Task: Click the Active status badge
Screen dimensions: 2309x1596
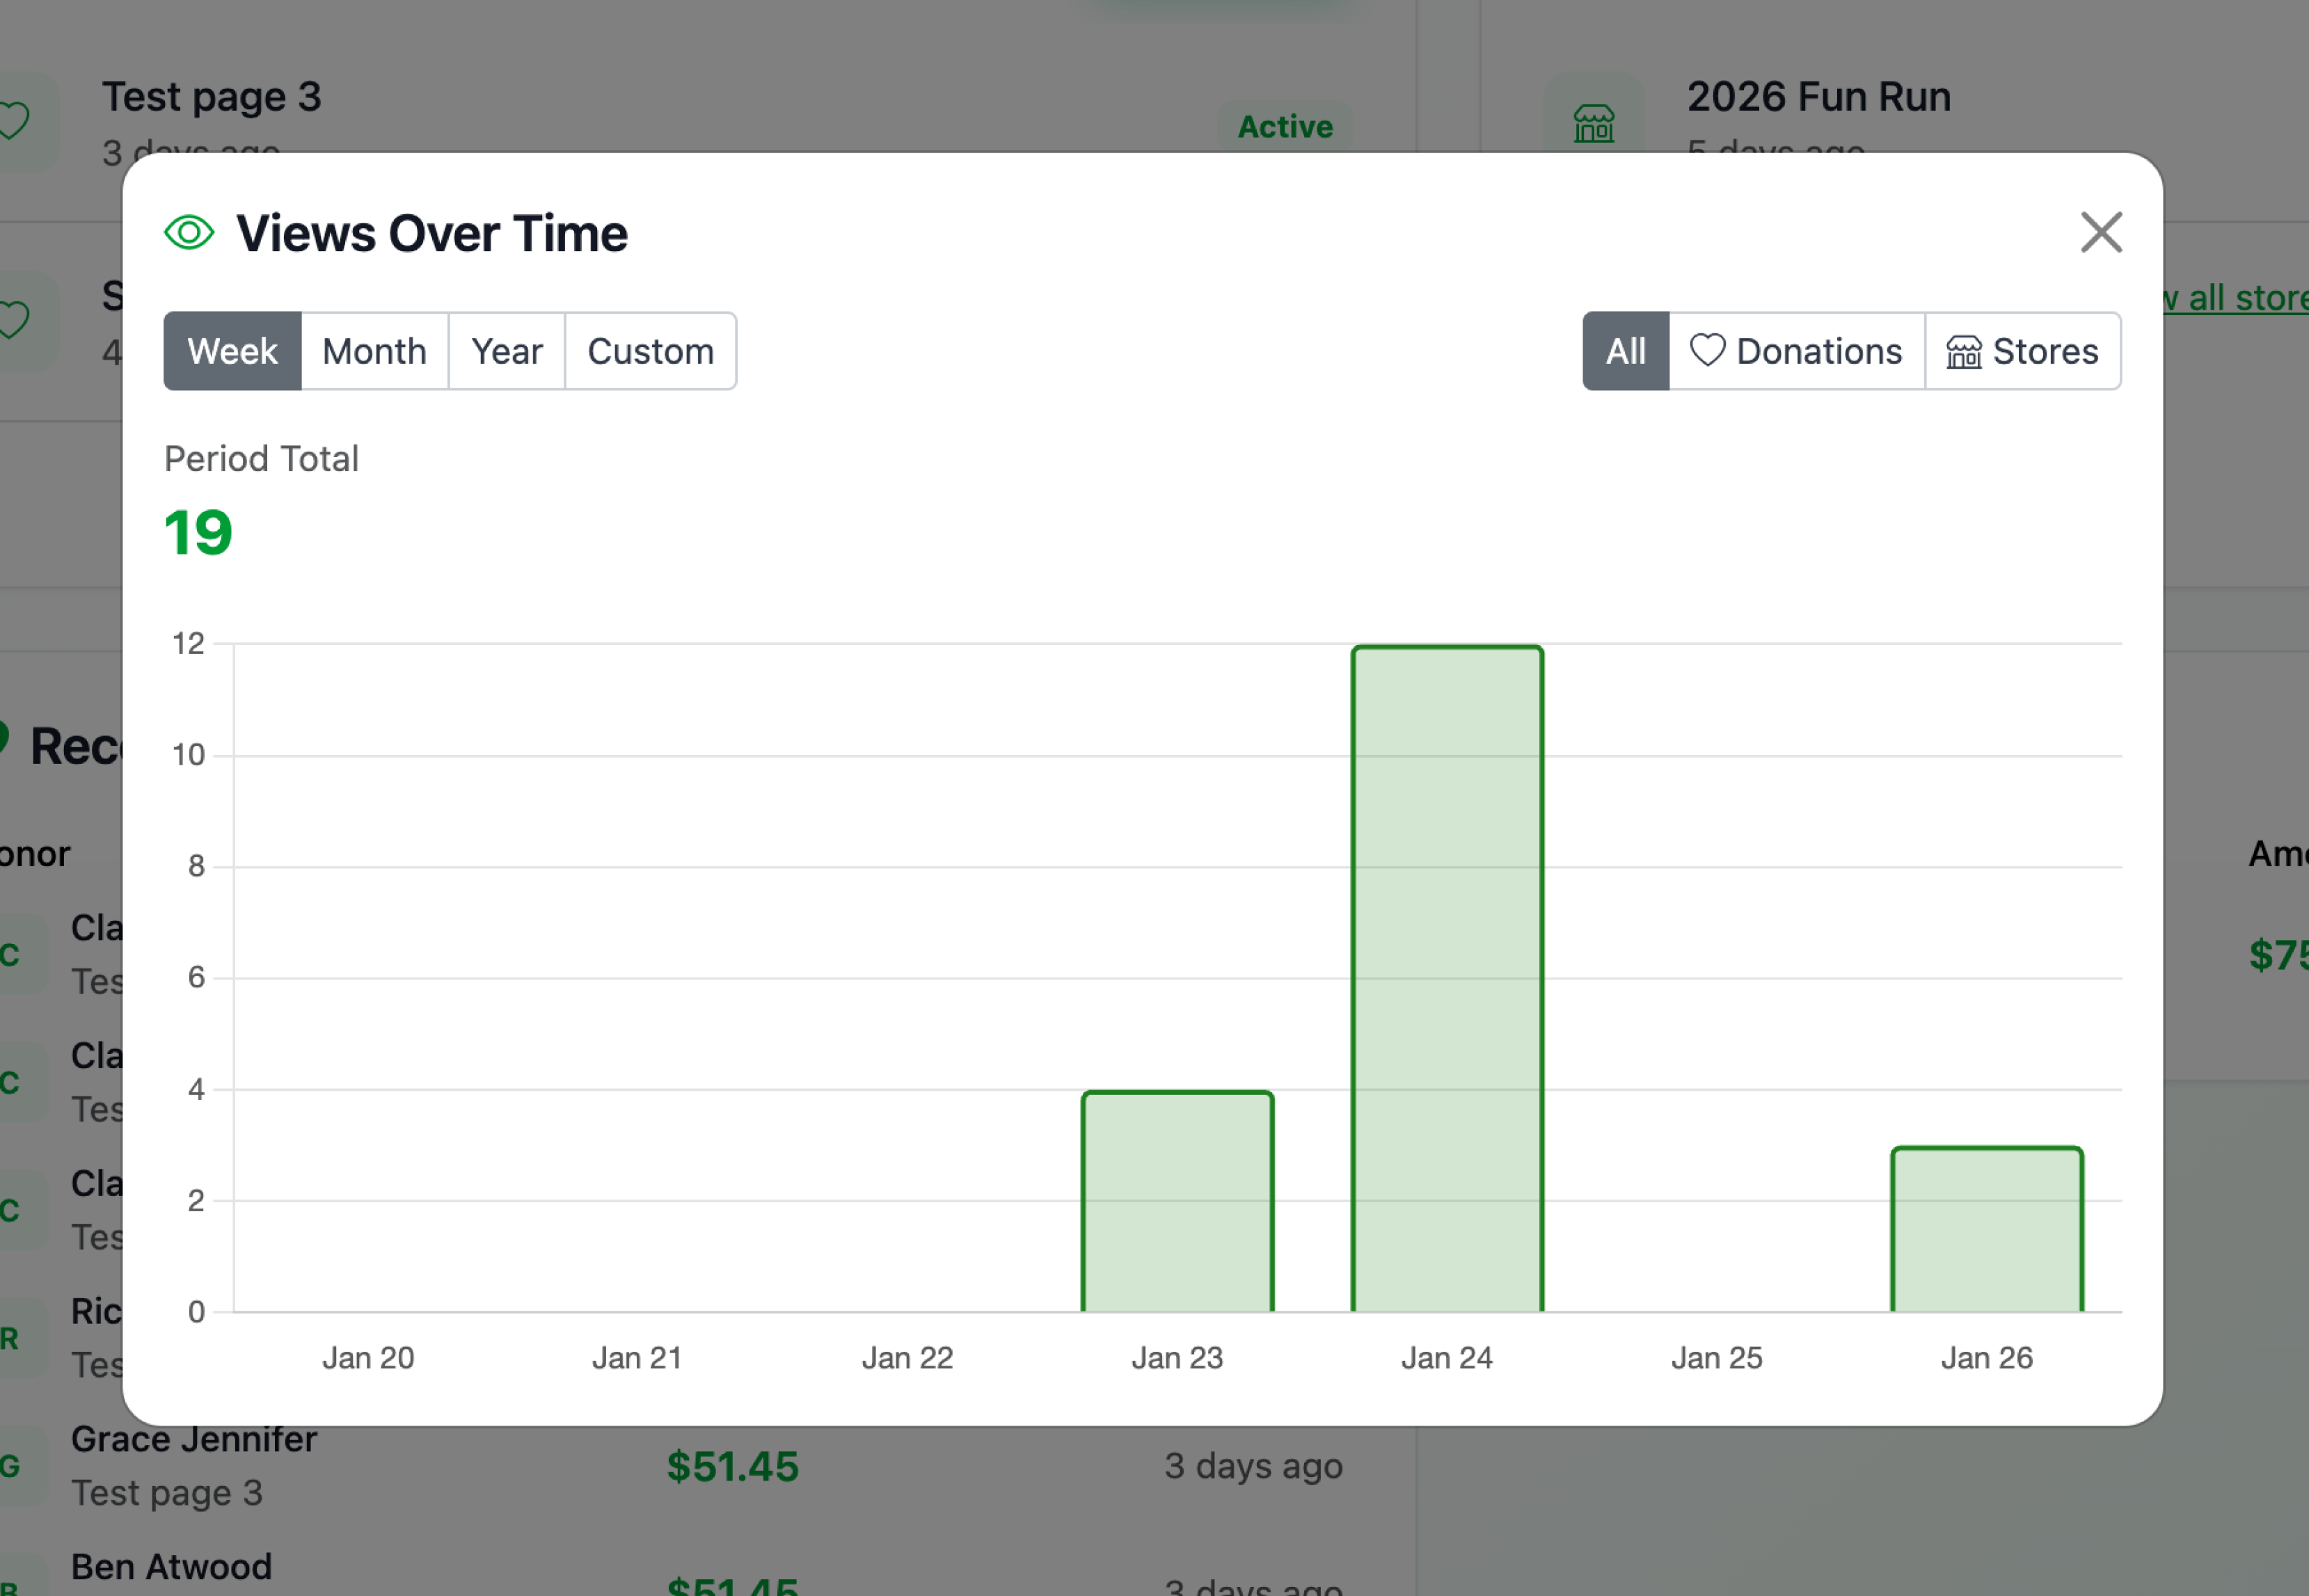Action: 1286,126
